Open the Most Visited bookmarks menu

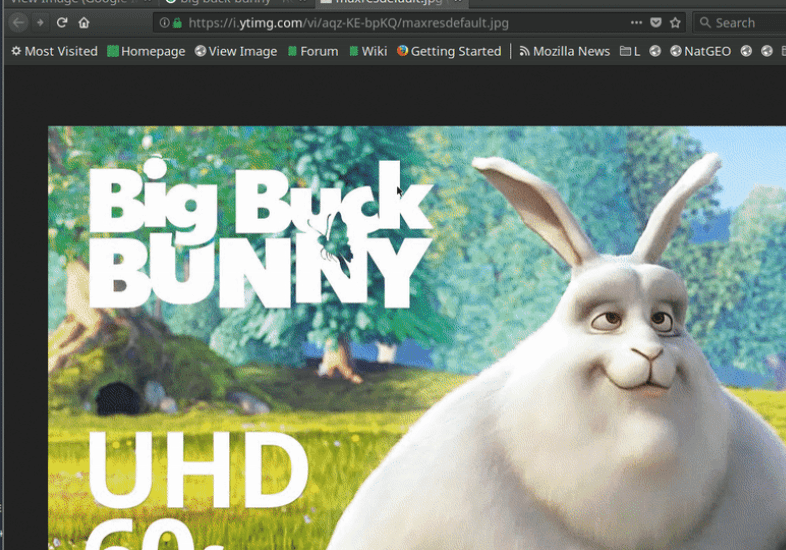tap(55, 51)
